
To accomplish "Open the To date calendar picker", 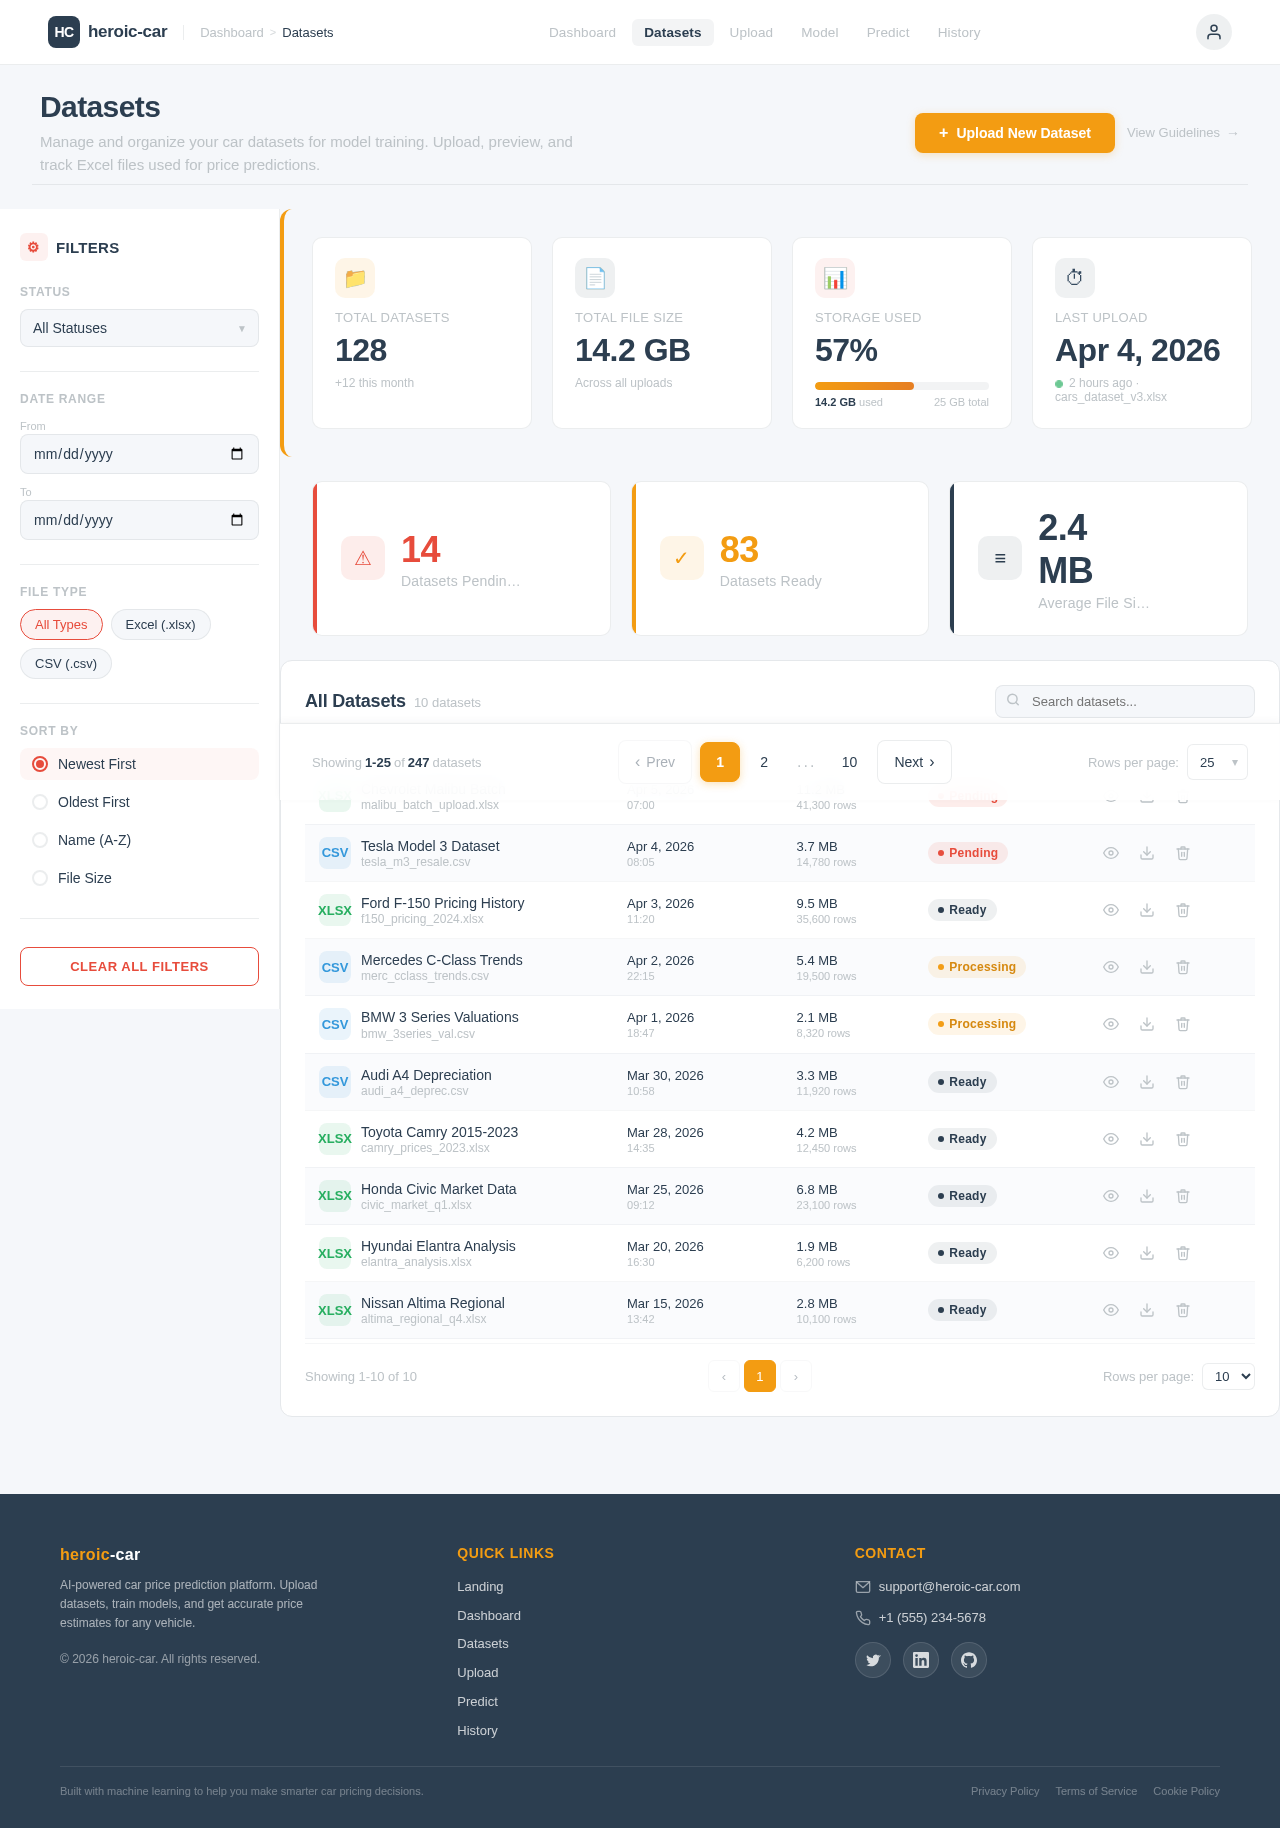I will pos(237,520).
